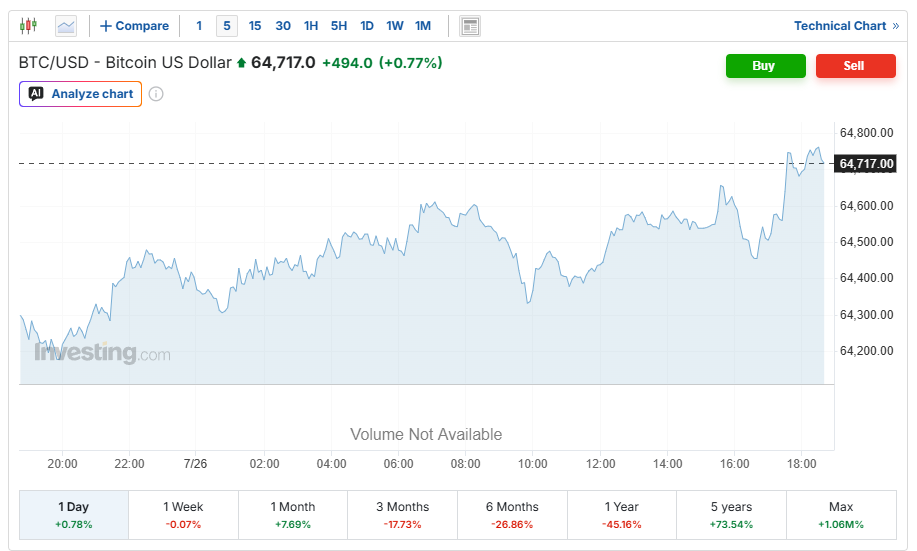Click the 18:00 time axis label

pos(801,464)
